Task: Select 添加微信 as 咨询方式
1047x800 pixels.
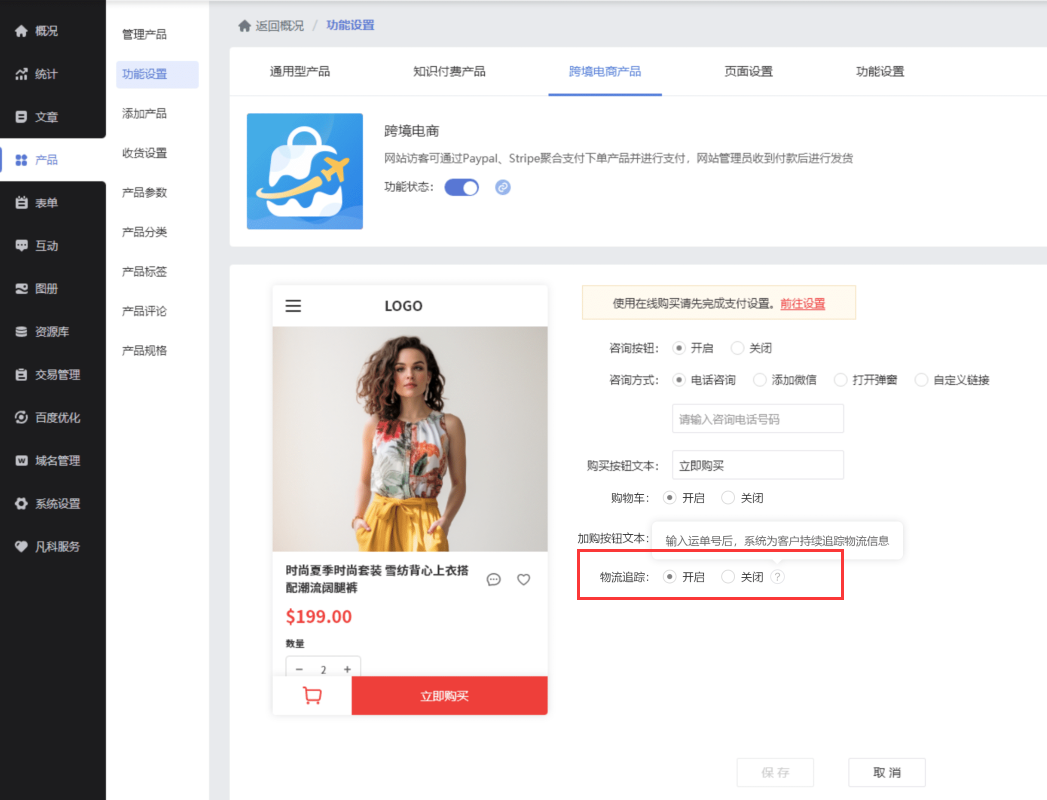Action: click(760, 380)
